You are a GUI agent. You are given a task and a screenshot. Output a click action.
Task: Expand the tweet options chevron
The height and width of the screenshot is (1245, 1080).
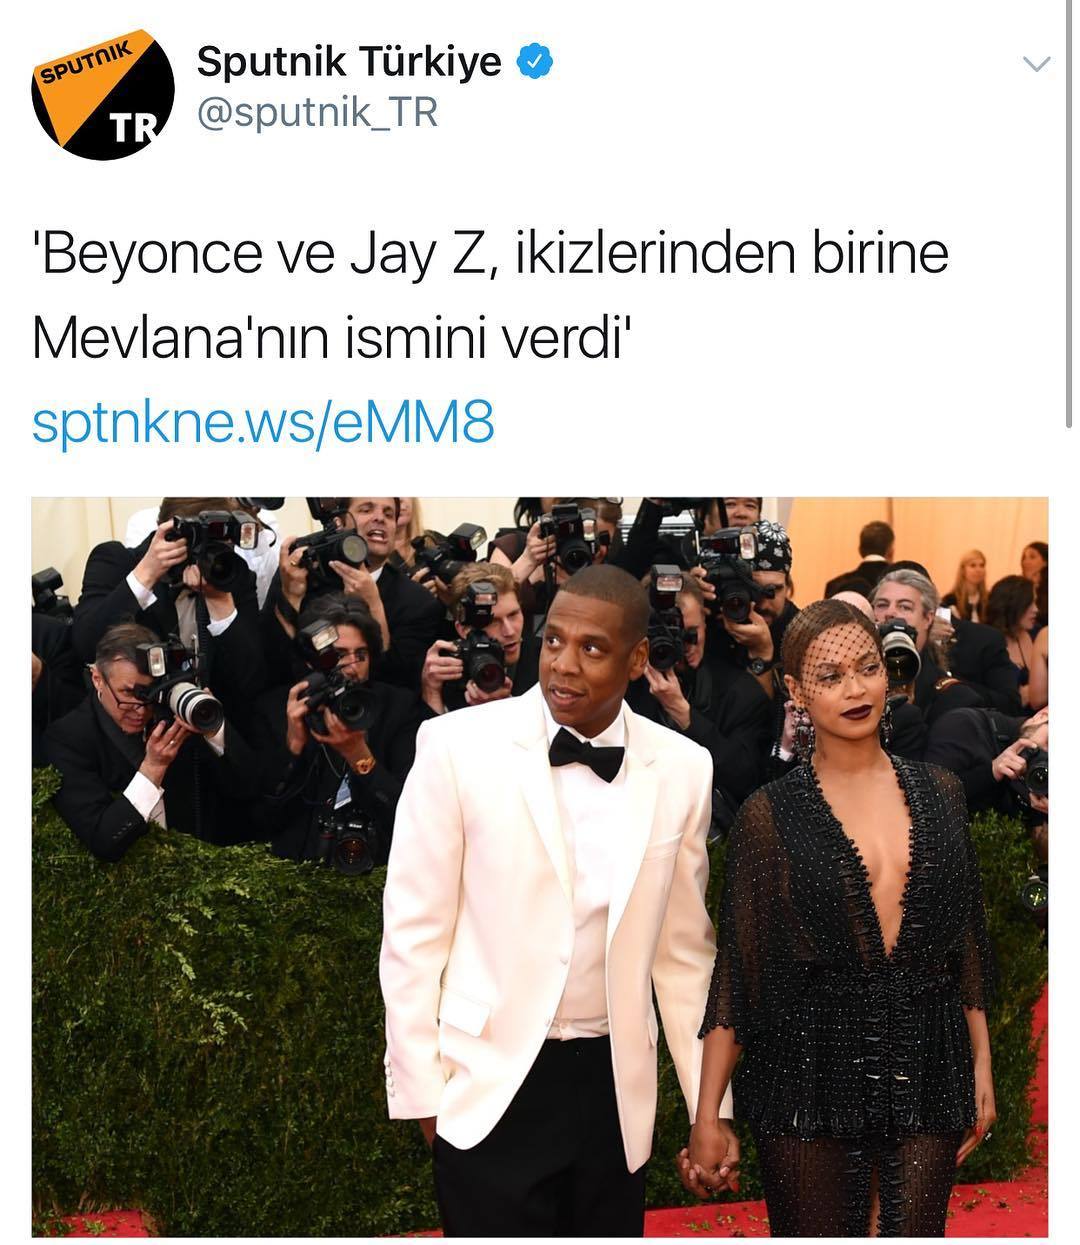(x=1038, y=65)
